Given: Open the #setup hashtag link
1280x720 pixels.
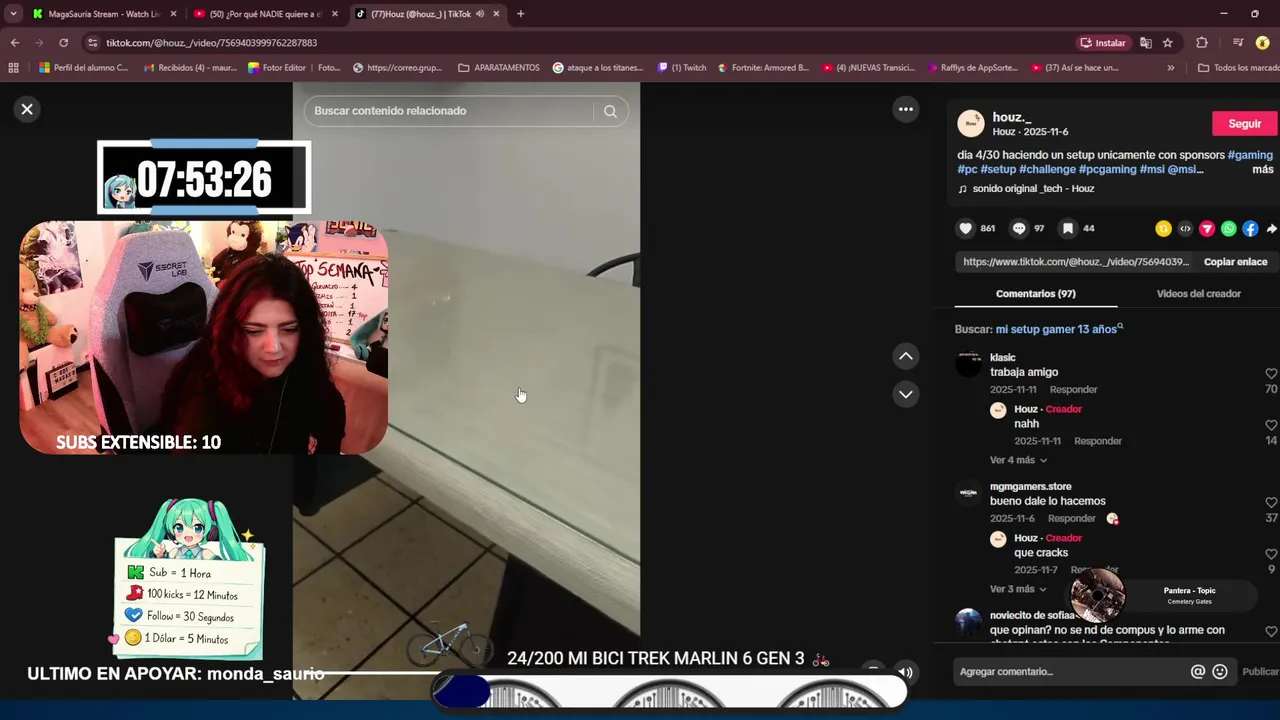Looking at the screenshot, I should [998, 170].
